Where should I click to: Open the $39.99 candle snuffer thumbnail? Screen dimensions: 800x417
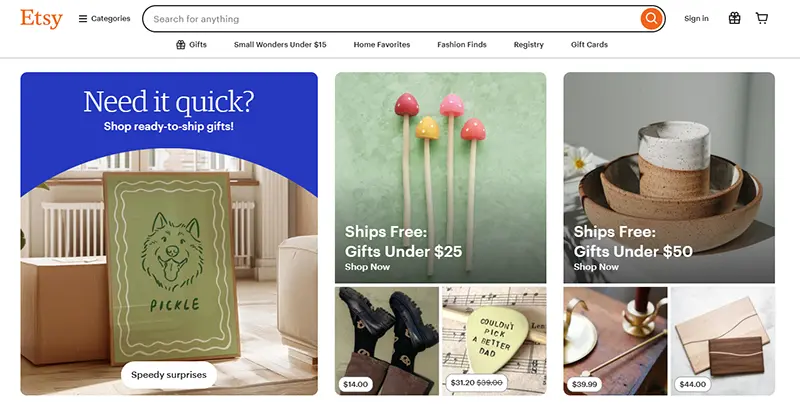[x=615, y=341]
